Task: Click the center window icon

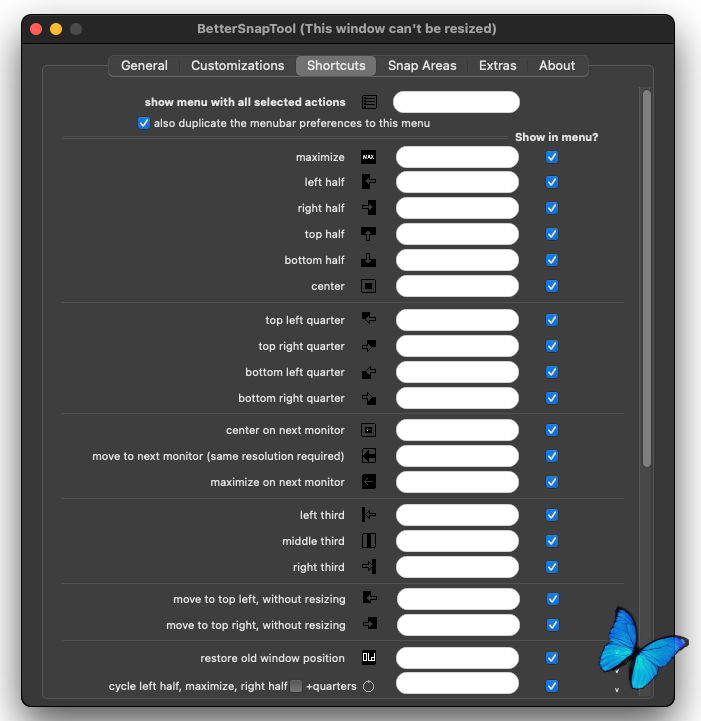Action: [369, 286]
